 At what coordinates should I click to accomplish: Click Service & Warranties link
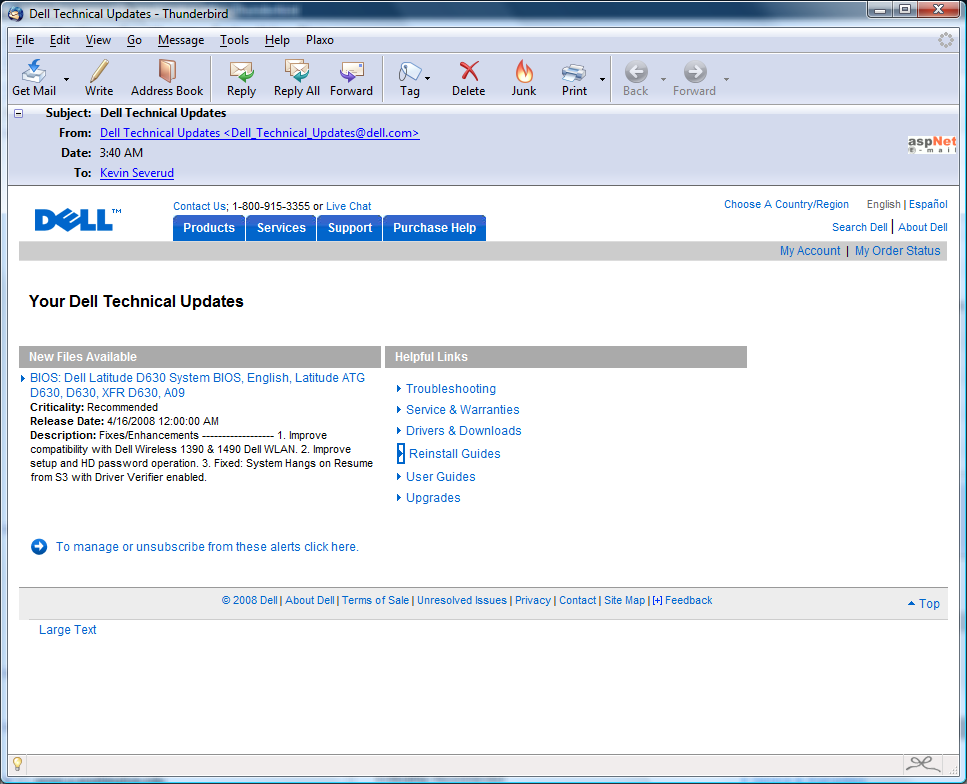pos(463,410)
